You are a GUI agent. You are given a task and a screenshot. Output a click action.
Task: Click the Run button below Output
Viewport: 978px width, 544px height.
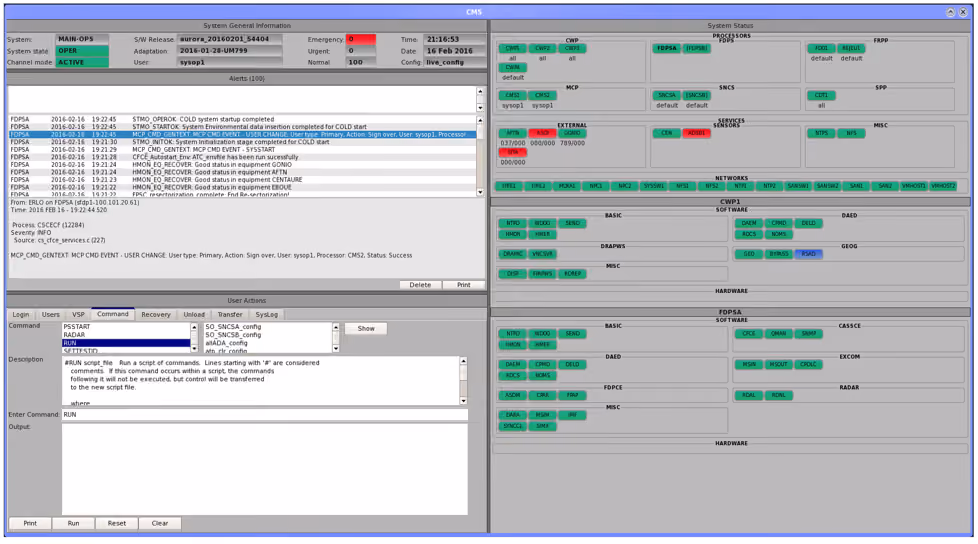(x=74, y=523)
